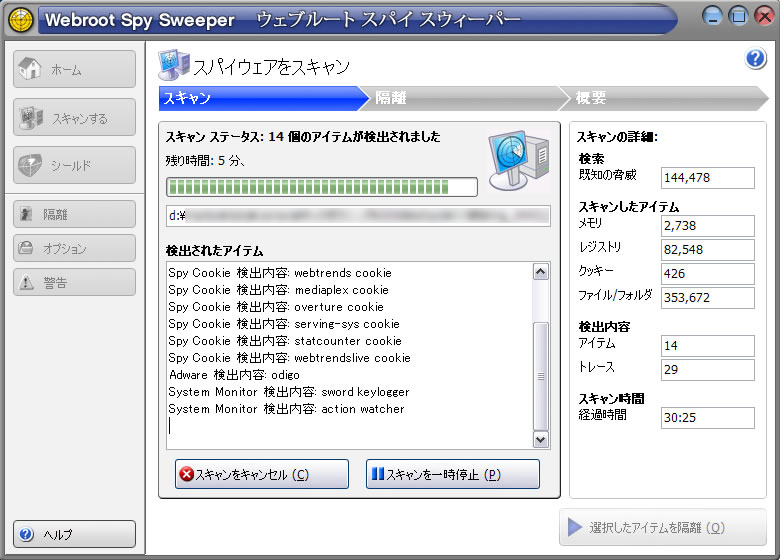Click the detected items scrollbar thumb
Viewport: 780px width, 560px height.
(x=541, y=376)
